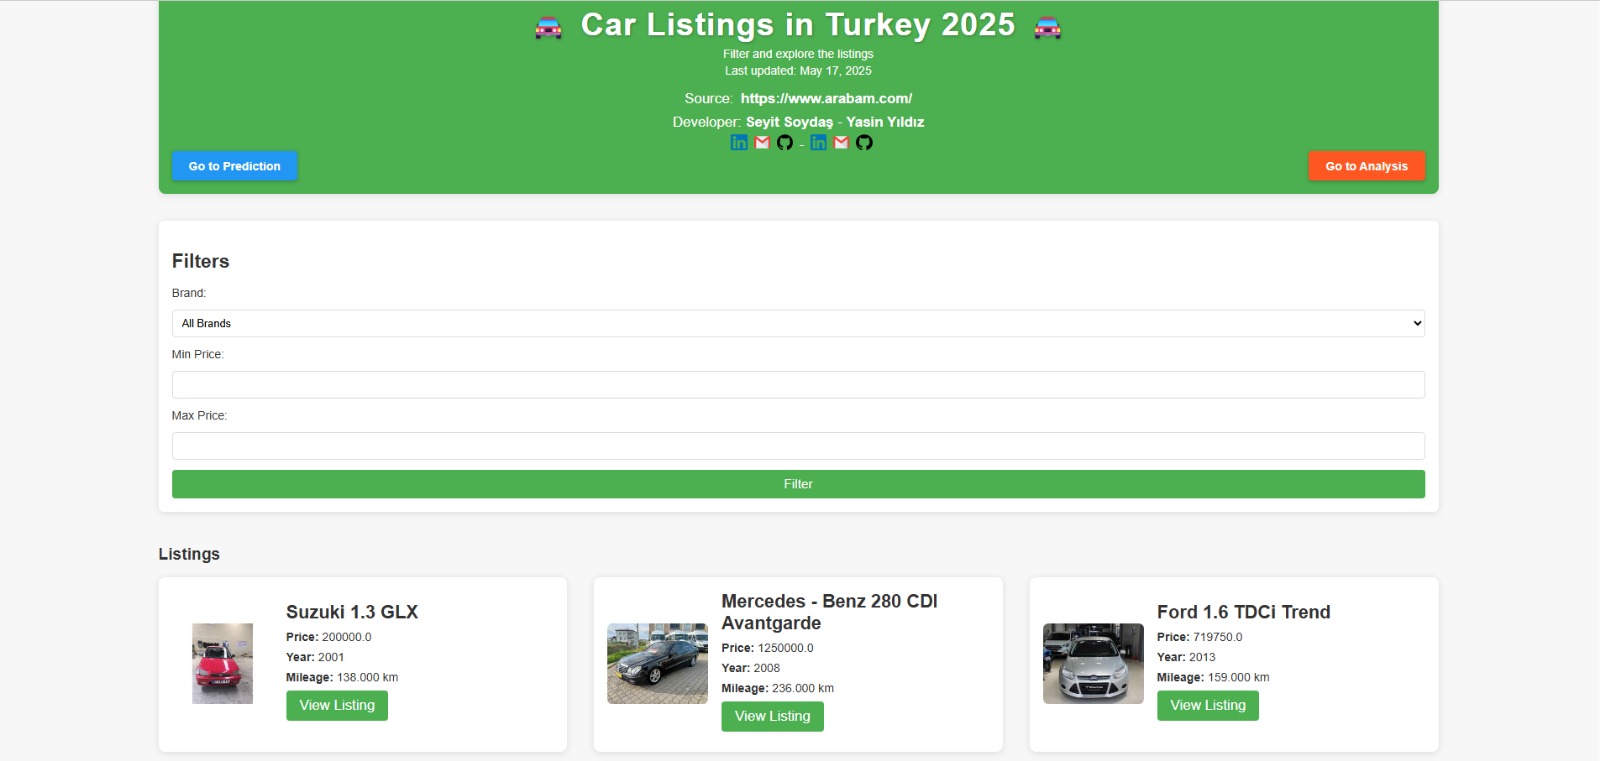This screenshot has width=1600, height=761.
Task: View Listing for Suzuki 1.3 GLX
Action: (337, 705)
